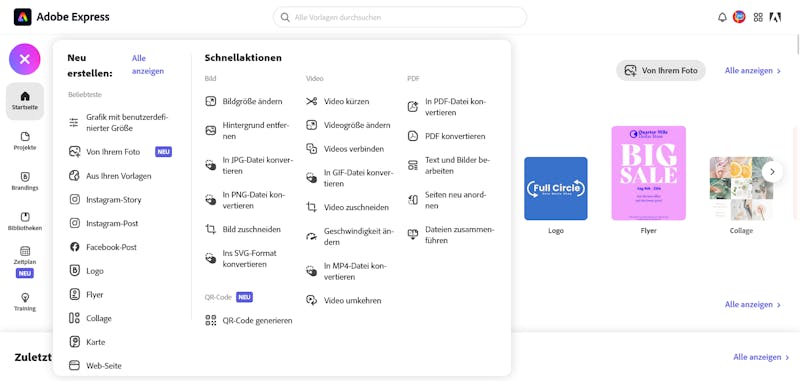The height and width of the screenshot is (381, 800).
Task: Select Grafik mit benutzerdefinierter Größe
Action: pos(119,122)
